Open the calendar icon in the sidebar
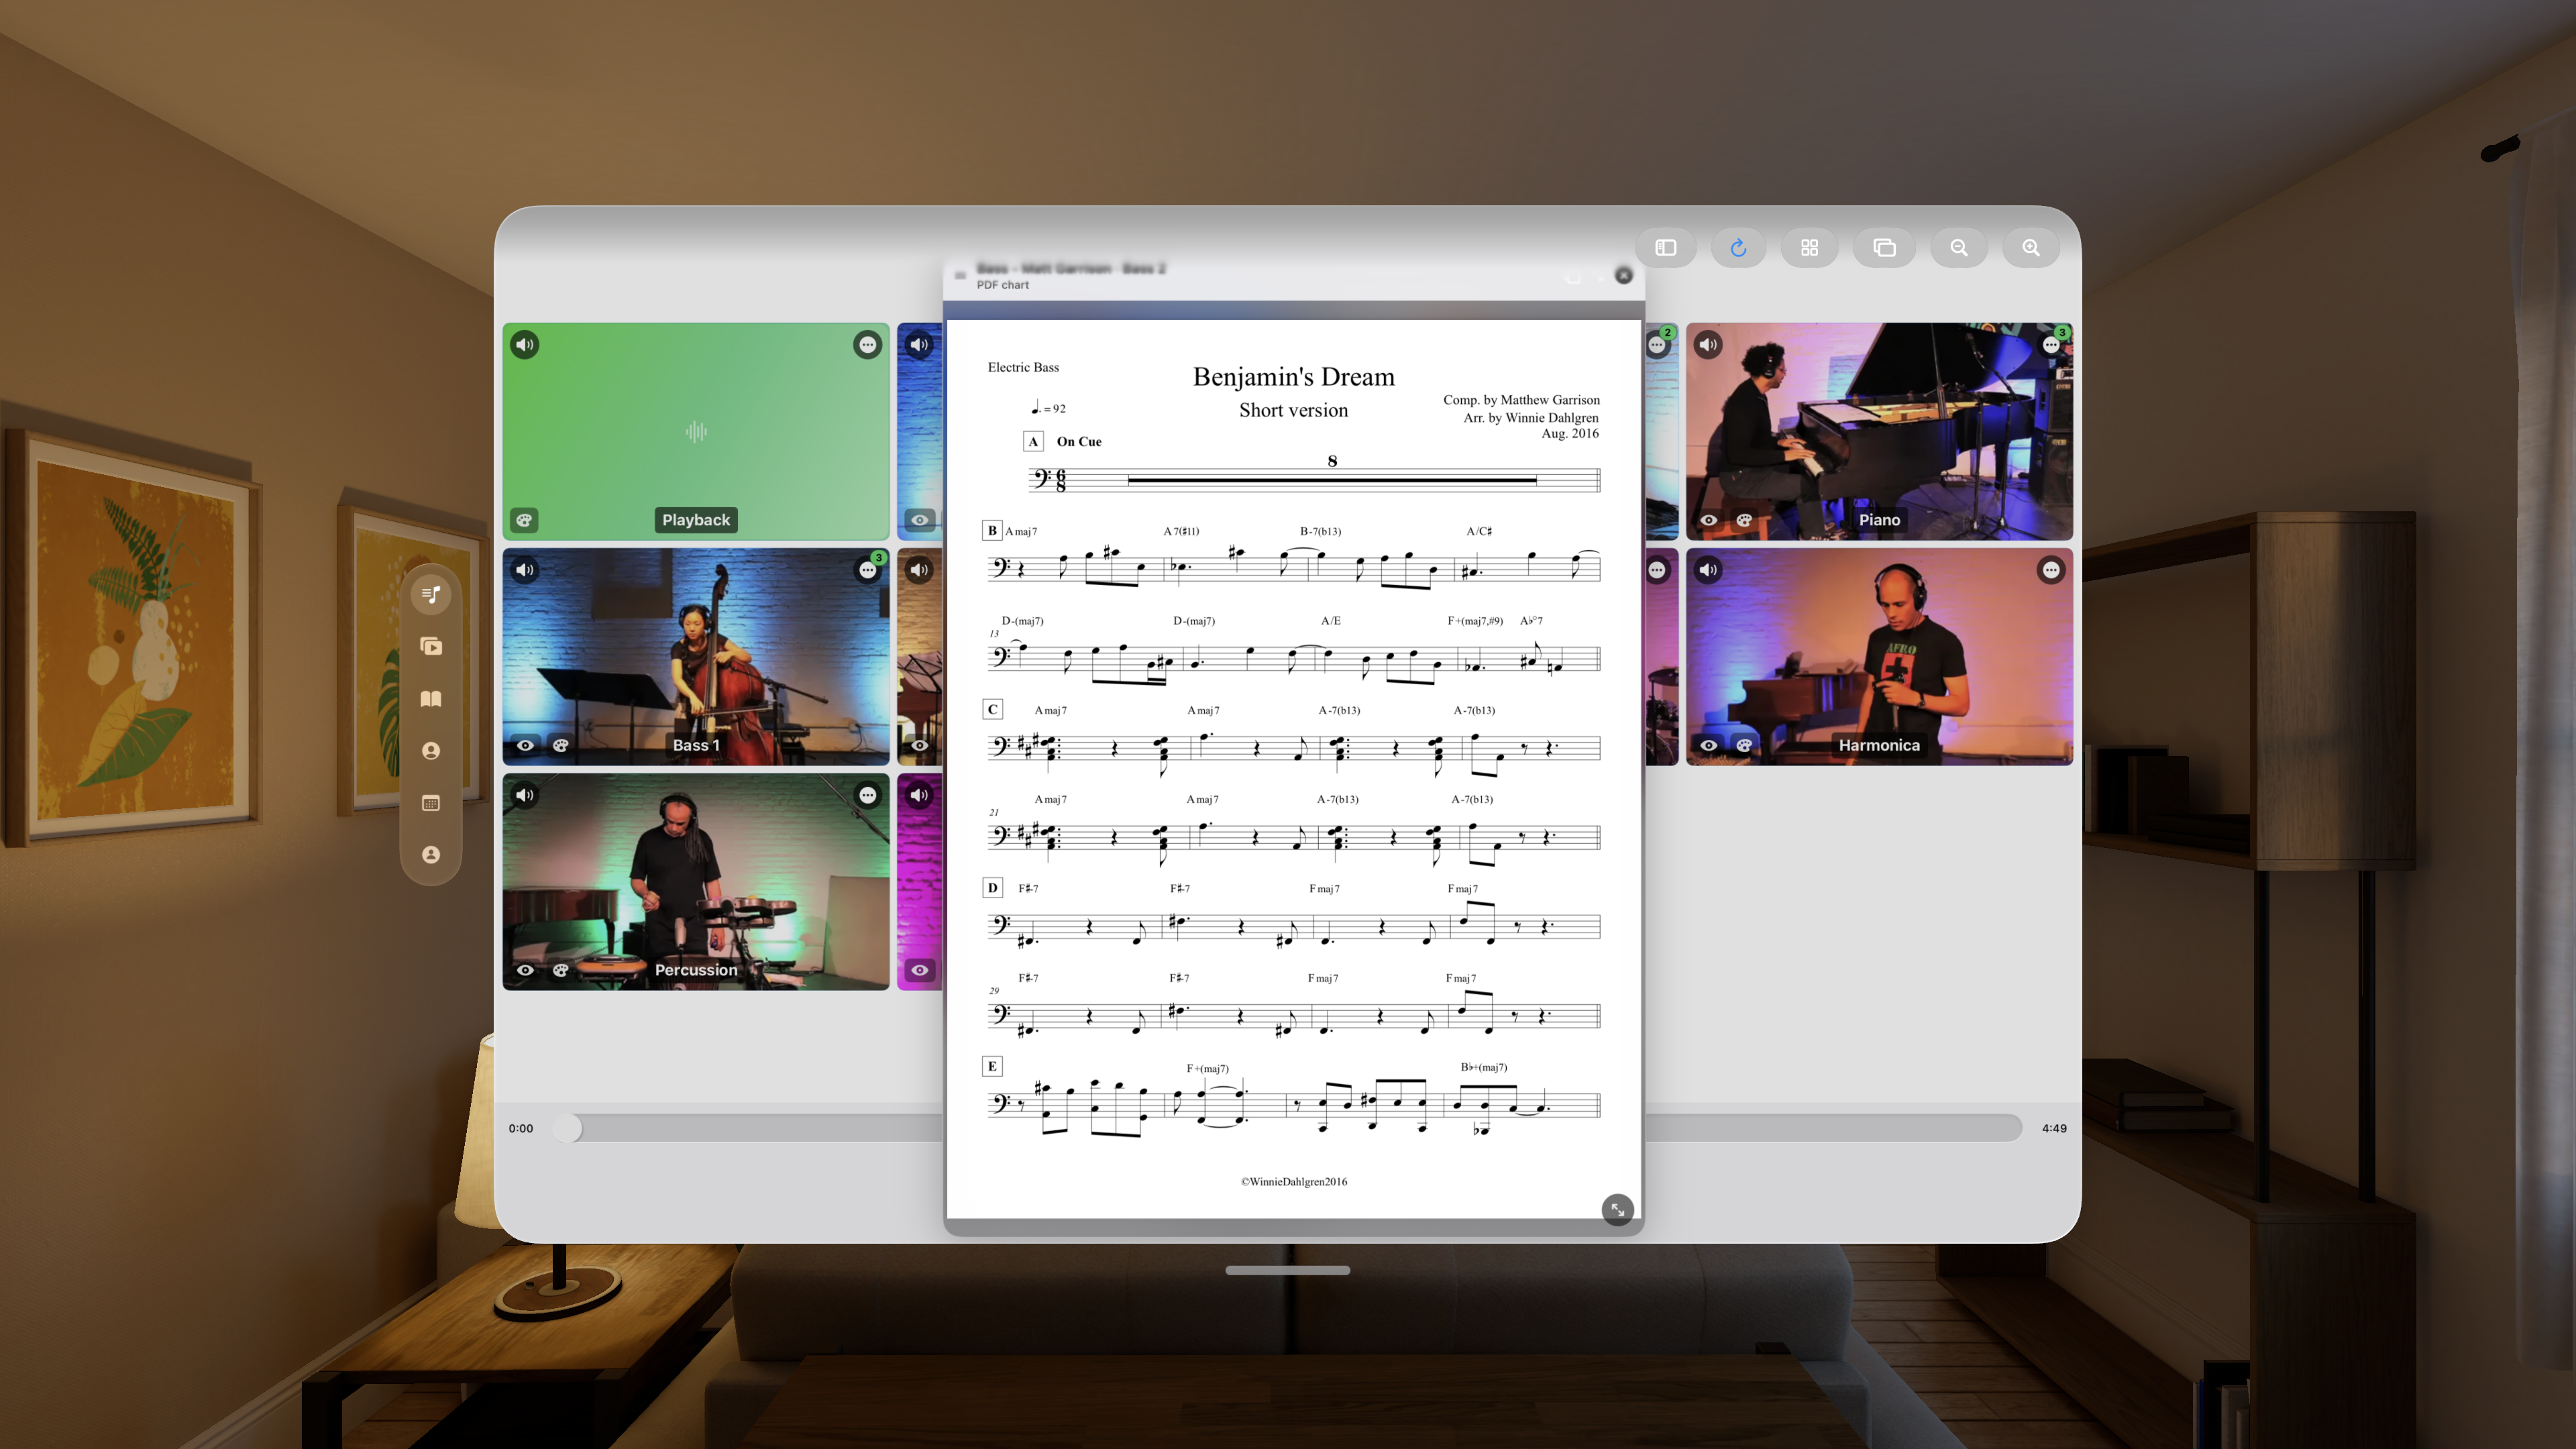The image size is (2576, 1449). (431, 803)
